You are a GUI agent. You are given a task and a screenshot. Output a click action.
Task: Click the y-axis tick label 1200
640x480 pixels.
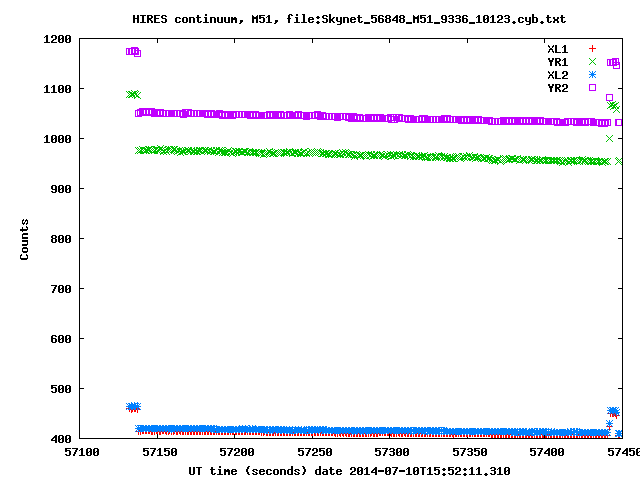57,40
